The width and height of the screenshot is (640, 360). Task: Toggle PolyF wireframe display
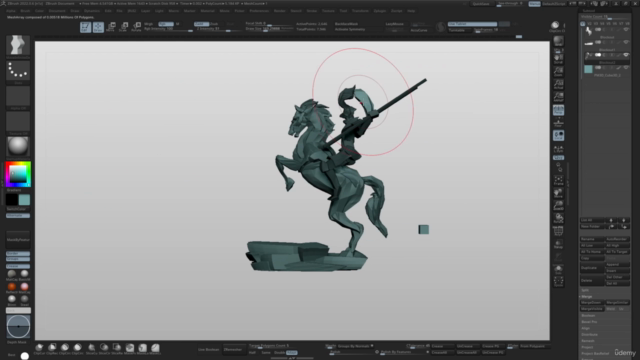coord(558,231)
